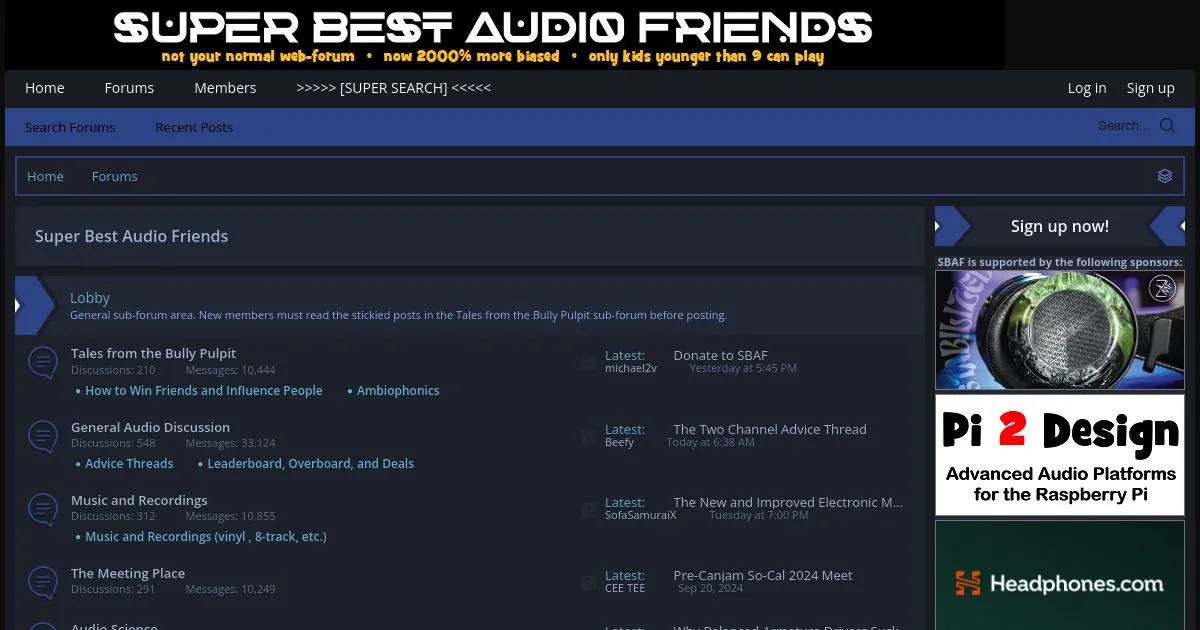Open The New and Improved Electronic M... thread
This screenshot has height=630, width=1200.
[x=788, y=502]
